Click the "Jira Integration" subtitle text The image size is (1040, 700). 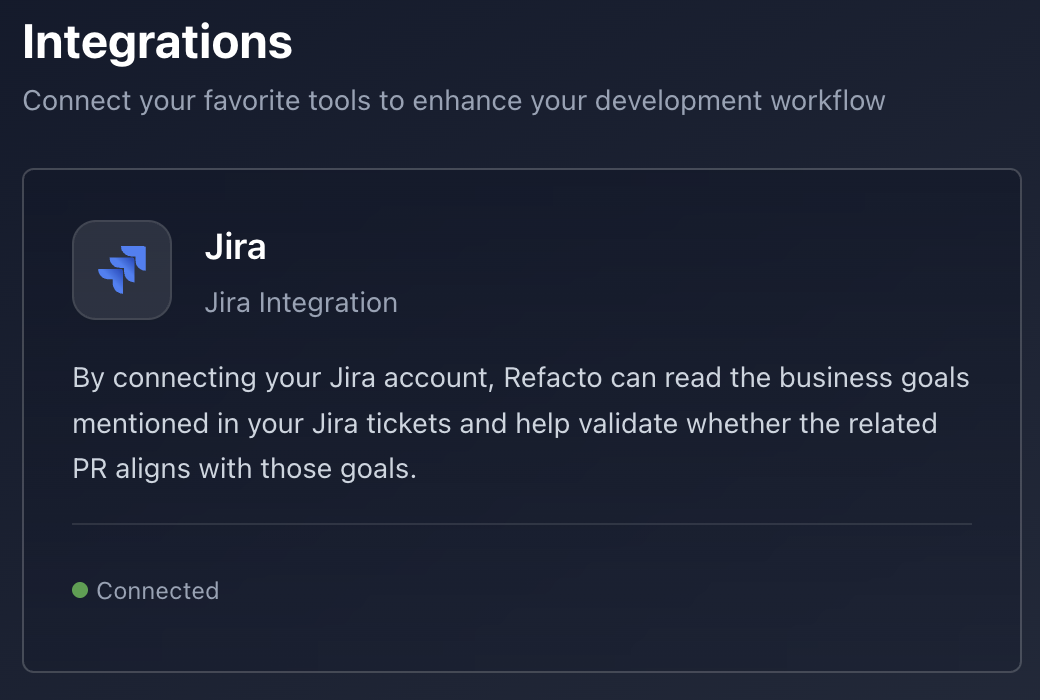(301, 302)
